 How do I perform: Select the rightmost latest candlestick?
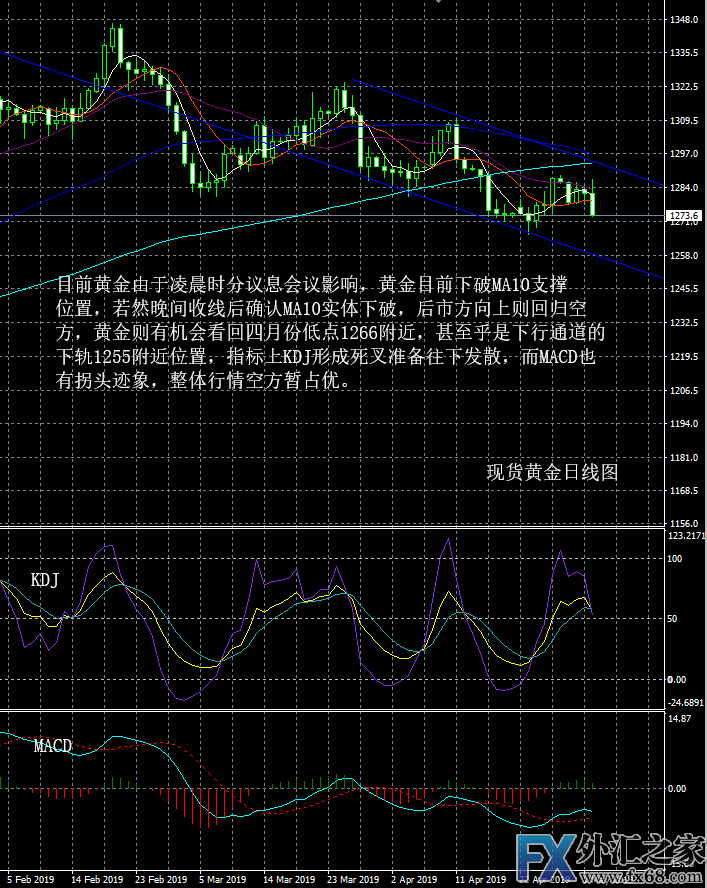pos(593,203)
